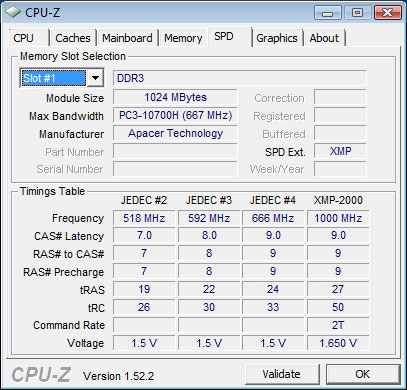Click the JEDEC #4 column header
This screenshot has height=390, width=407.
pos(273,200)
